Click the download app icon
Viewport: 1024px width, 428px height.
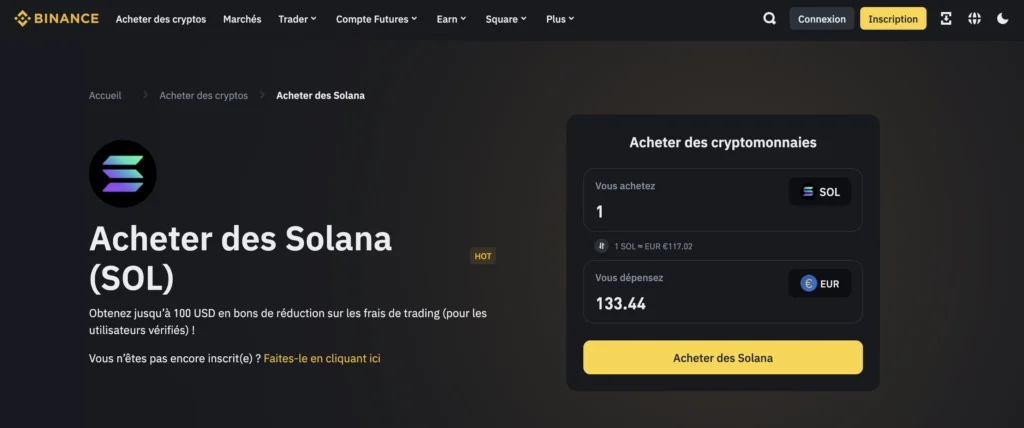click(x=946, y=18)
